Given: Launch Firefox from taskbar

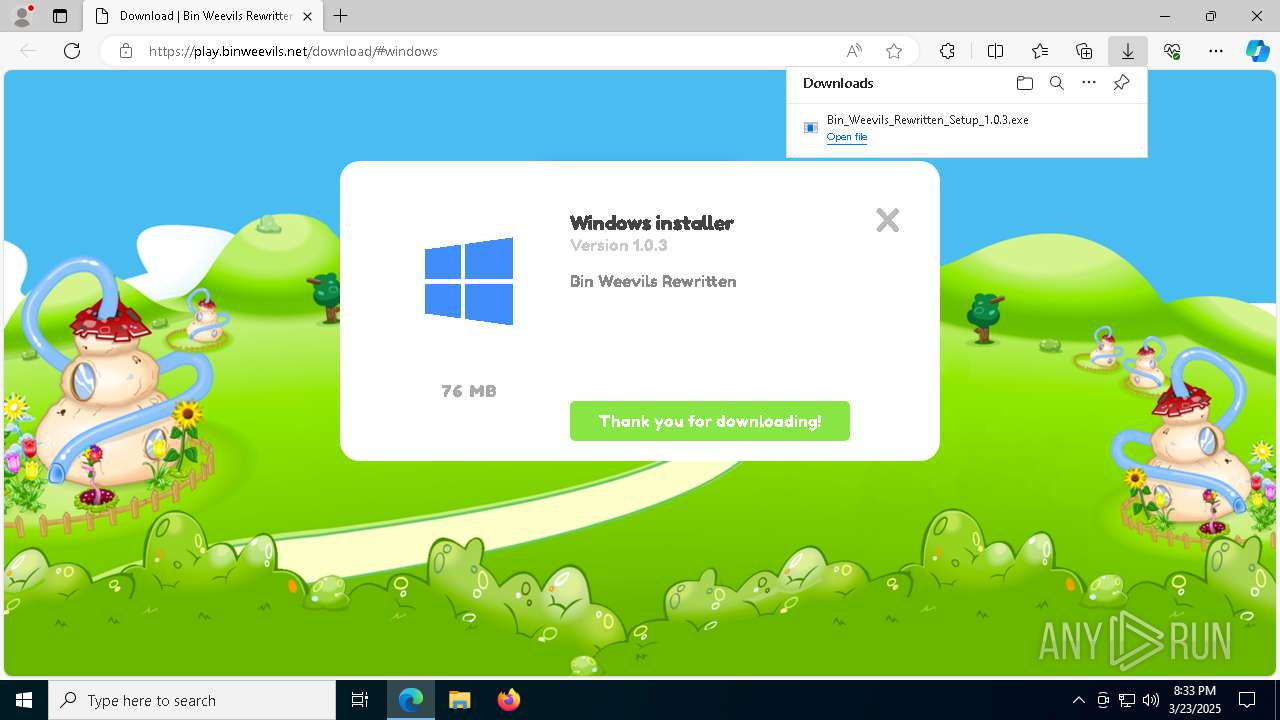Looking at the screenshot, I should click(x=509, y=700).
